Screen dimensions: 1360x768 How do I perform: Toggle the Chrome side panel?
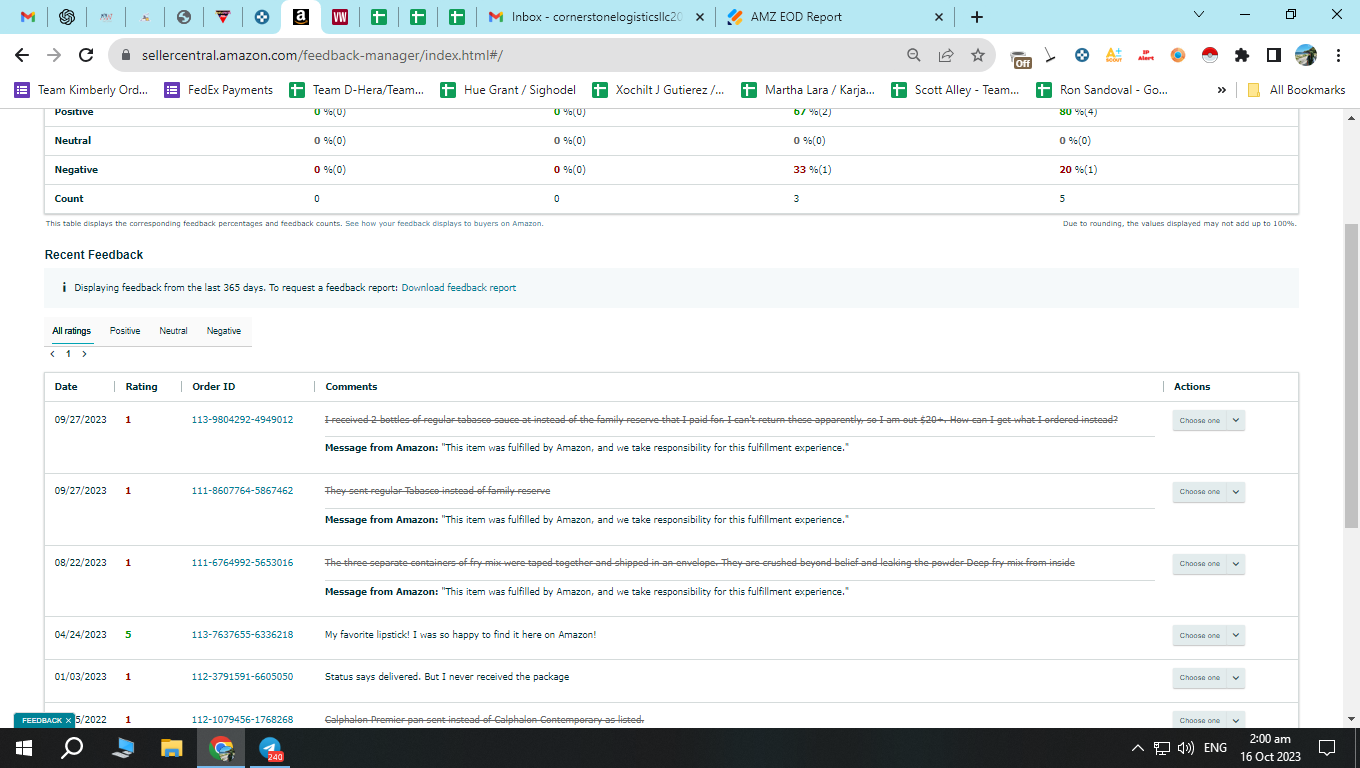[1273, 55]
